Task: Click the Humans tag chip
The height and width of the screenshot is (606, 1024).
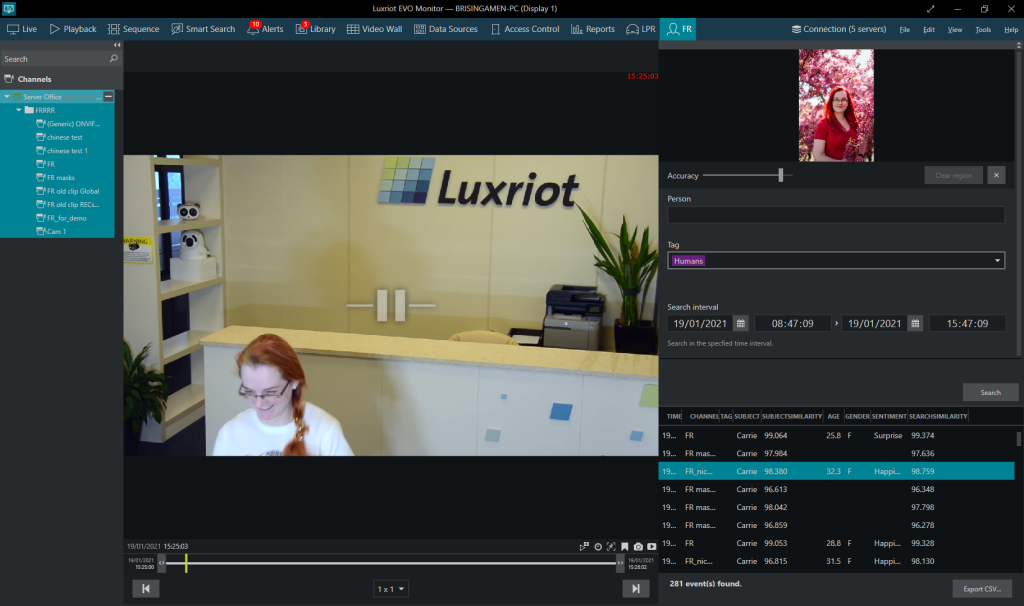Action: (x=688, y=261)
